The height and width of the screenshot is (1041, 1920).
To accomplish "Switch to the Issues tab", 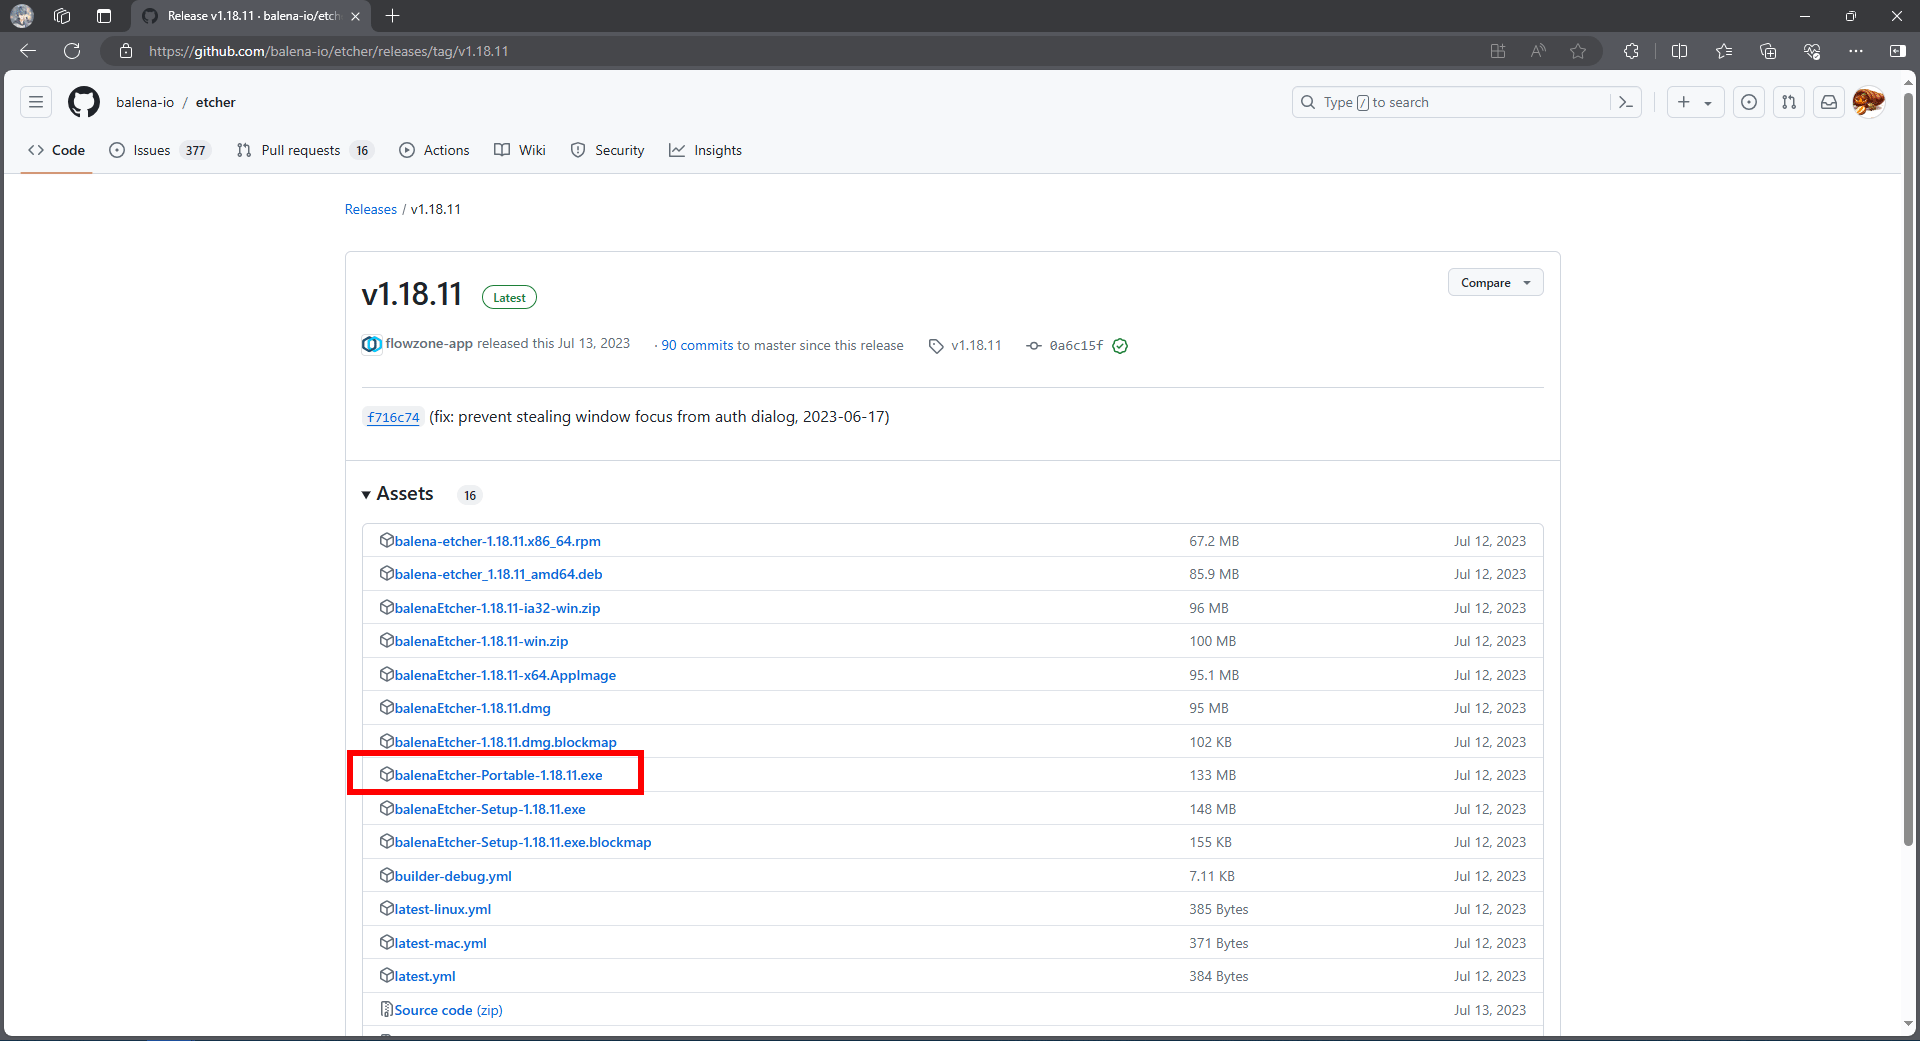I will point(159,150).
